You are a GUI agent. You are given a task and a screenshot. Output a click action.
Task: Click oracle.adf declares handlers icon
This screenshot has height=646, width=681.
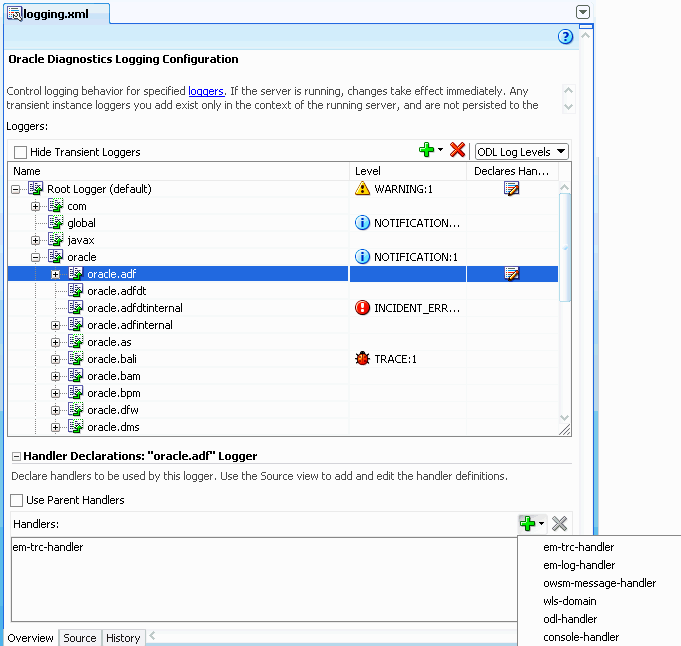click(x=512, y=274)
